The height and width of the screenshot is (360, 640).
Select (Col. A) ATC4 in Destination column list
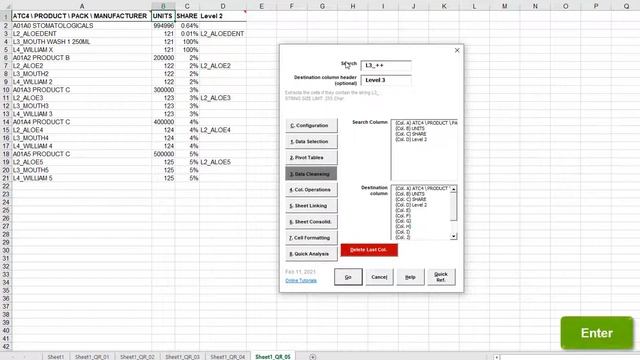(422, 189)
